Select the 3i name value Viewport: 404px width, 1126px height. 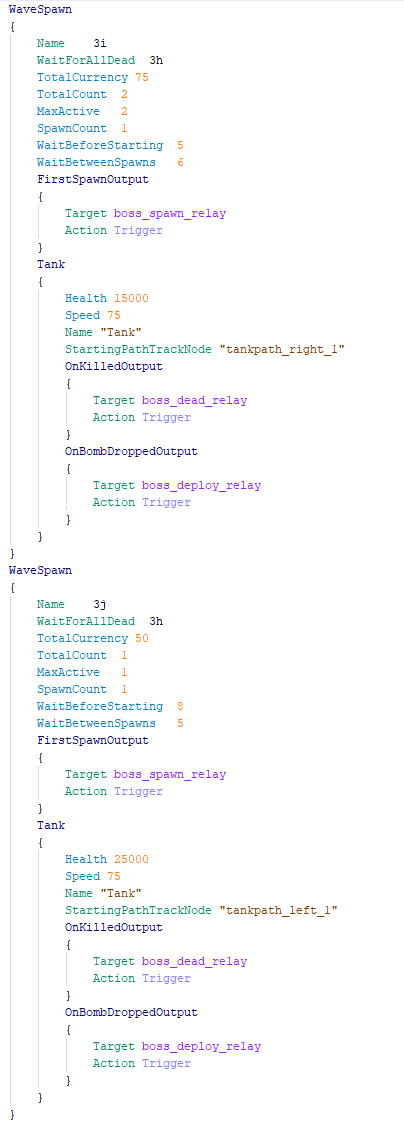[x=100, y=43]
